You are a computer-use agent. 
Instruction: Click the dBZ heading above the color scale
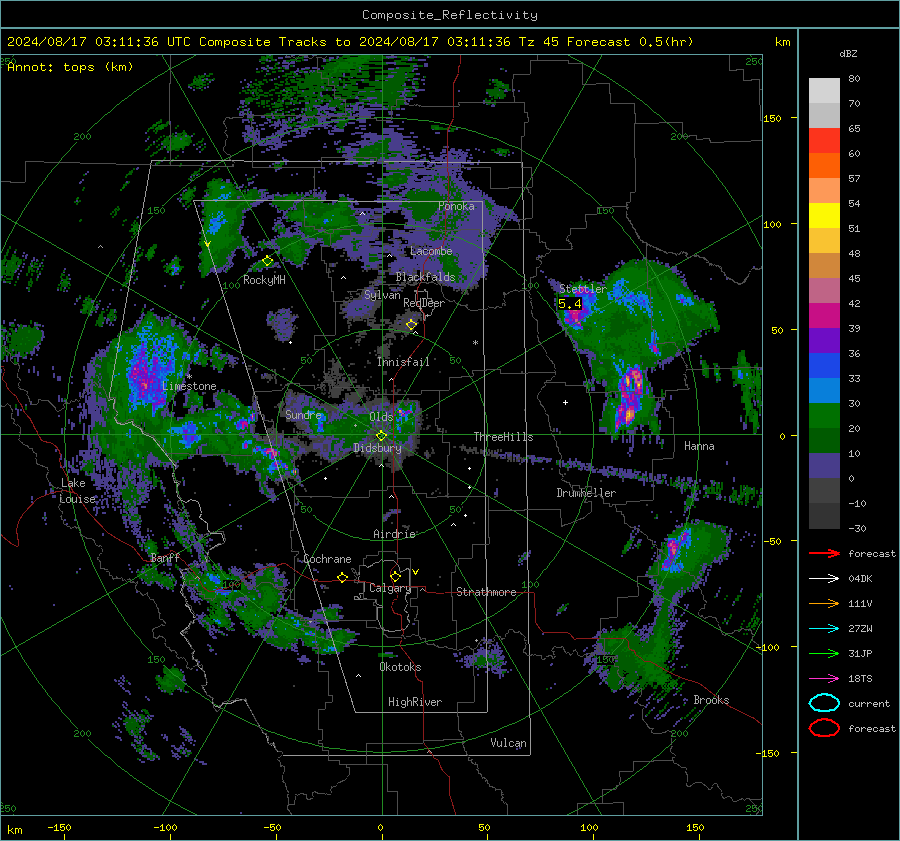(848, 54)
